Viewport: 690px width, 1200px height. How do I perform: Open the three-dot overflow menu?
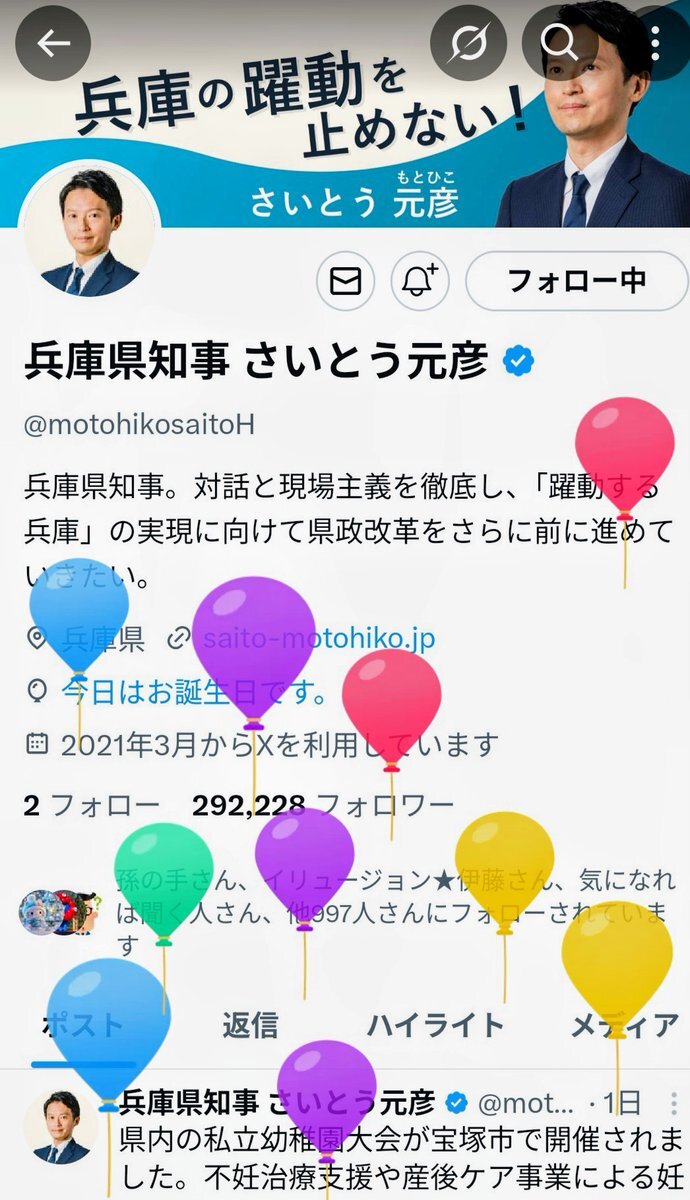[x=656, y=44]
